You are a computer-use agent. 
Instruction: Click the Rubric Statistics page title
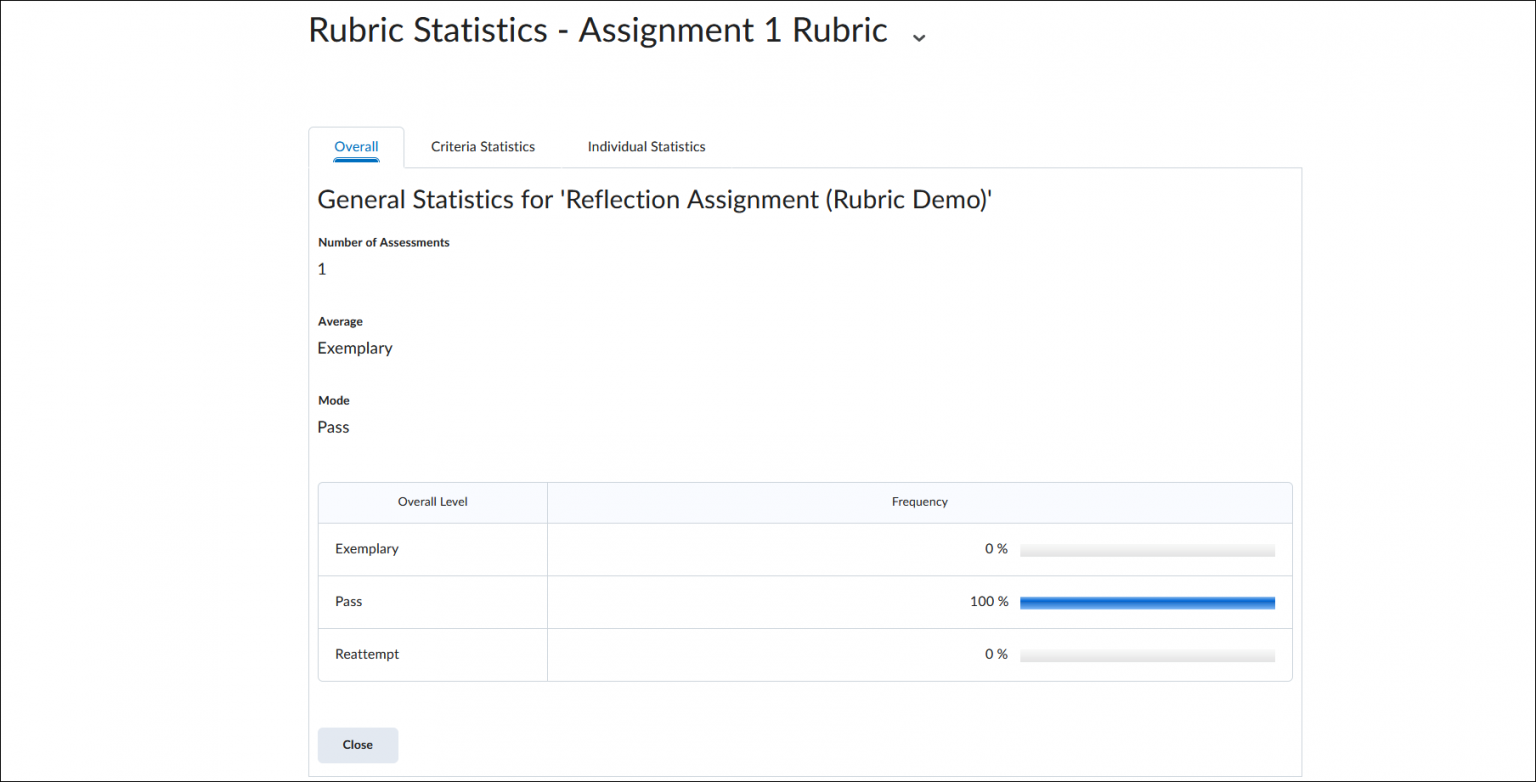point(597,30)
